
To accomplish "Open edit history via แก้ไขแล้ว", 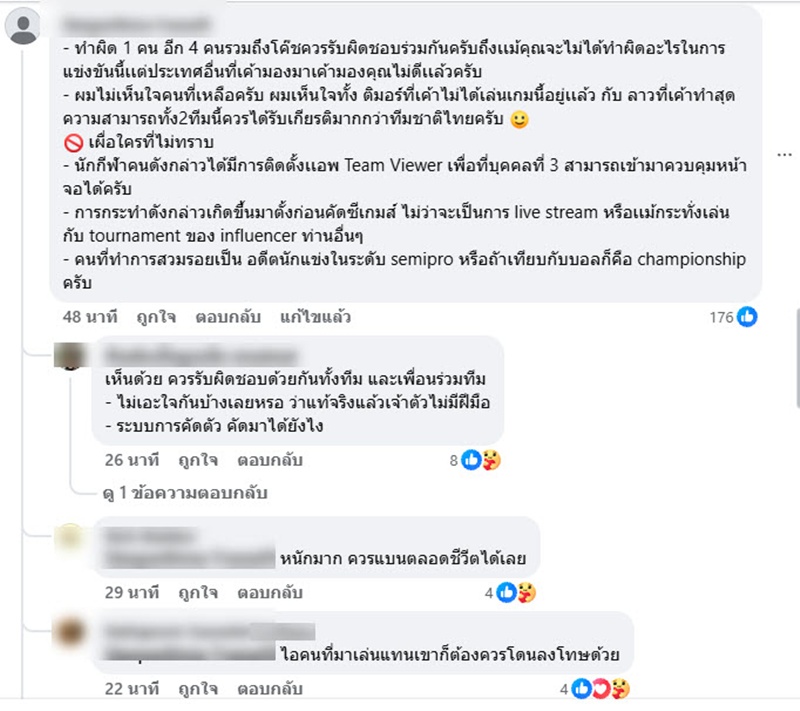I will coord(315,317).
